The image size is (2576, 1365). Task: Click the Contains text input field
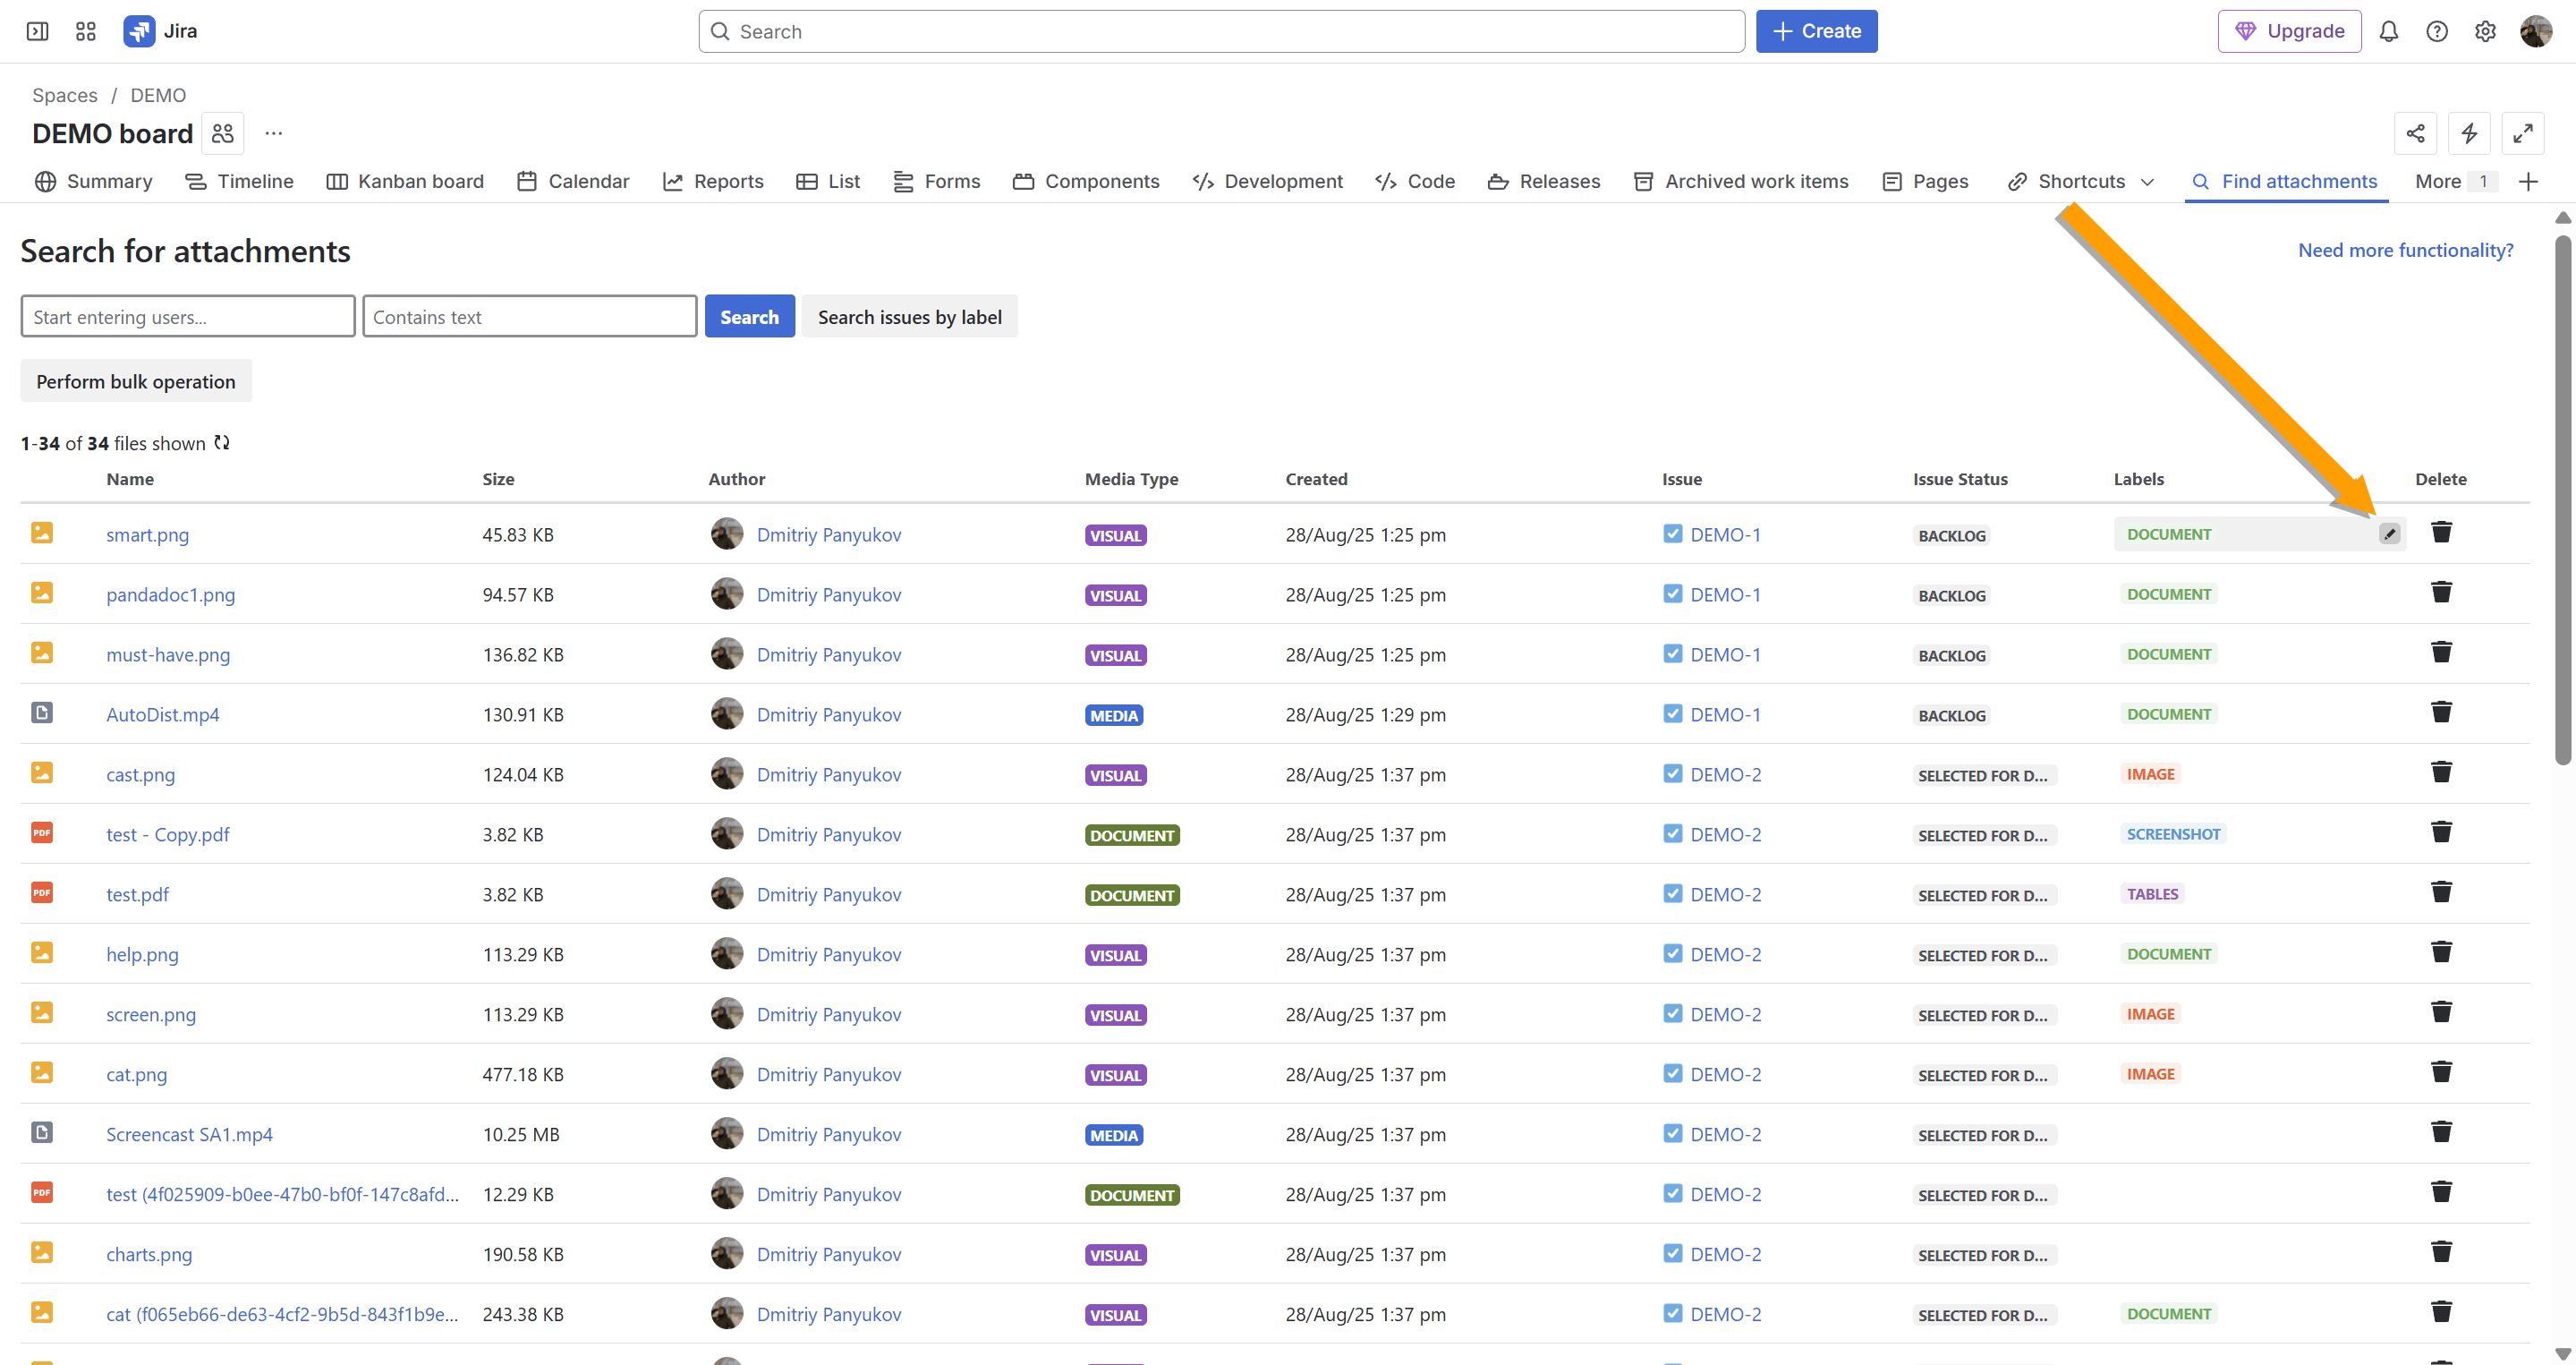tap(529, 317)
